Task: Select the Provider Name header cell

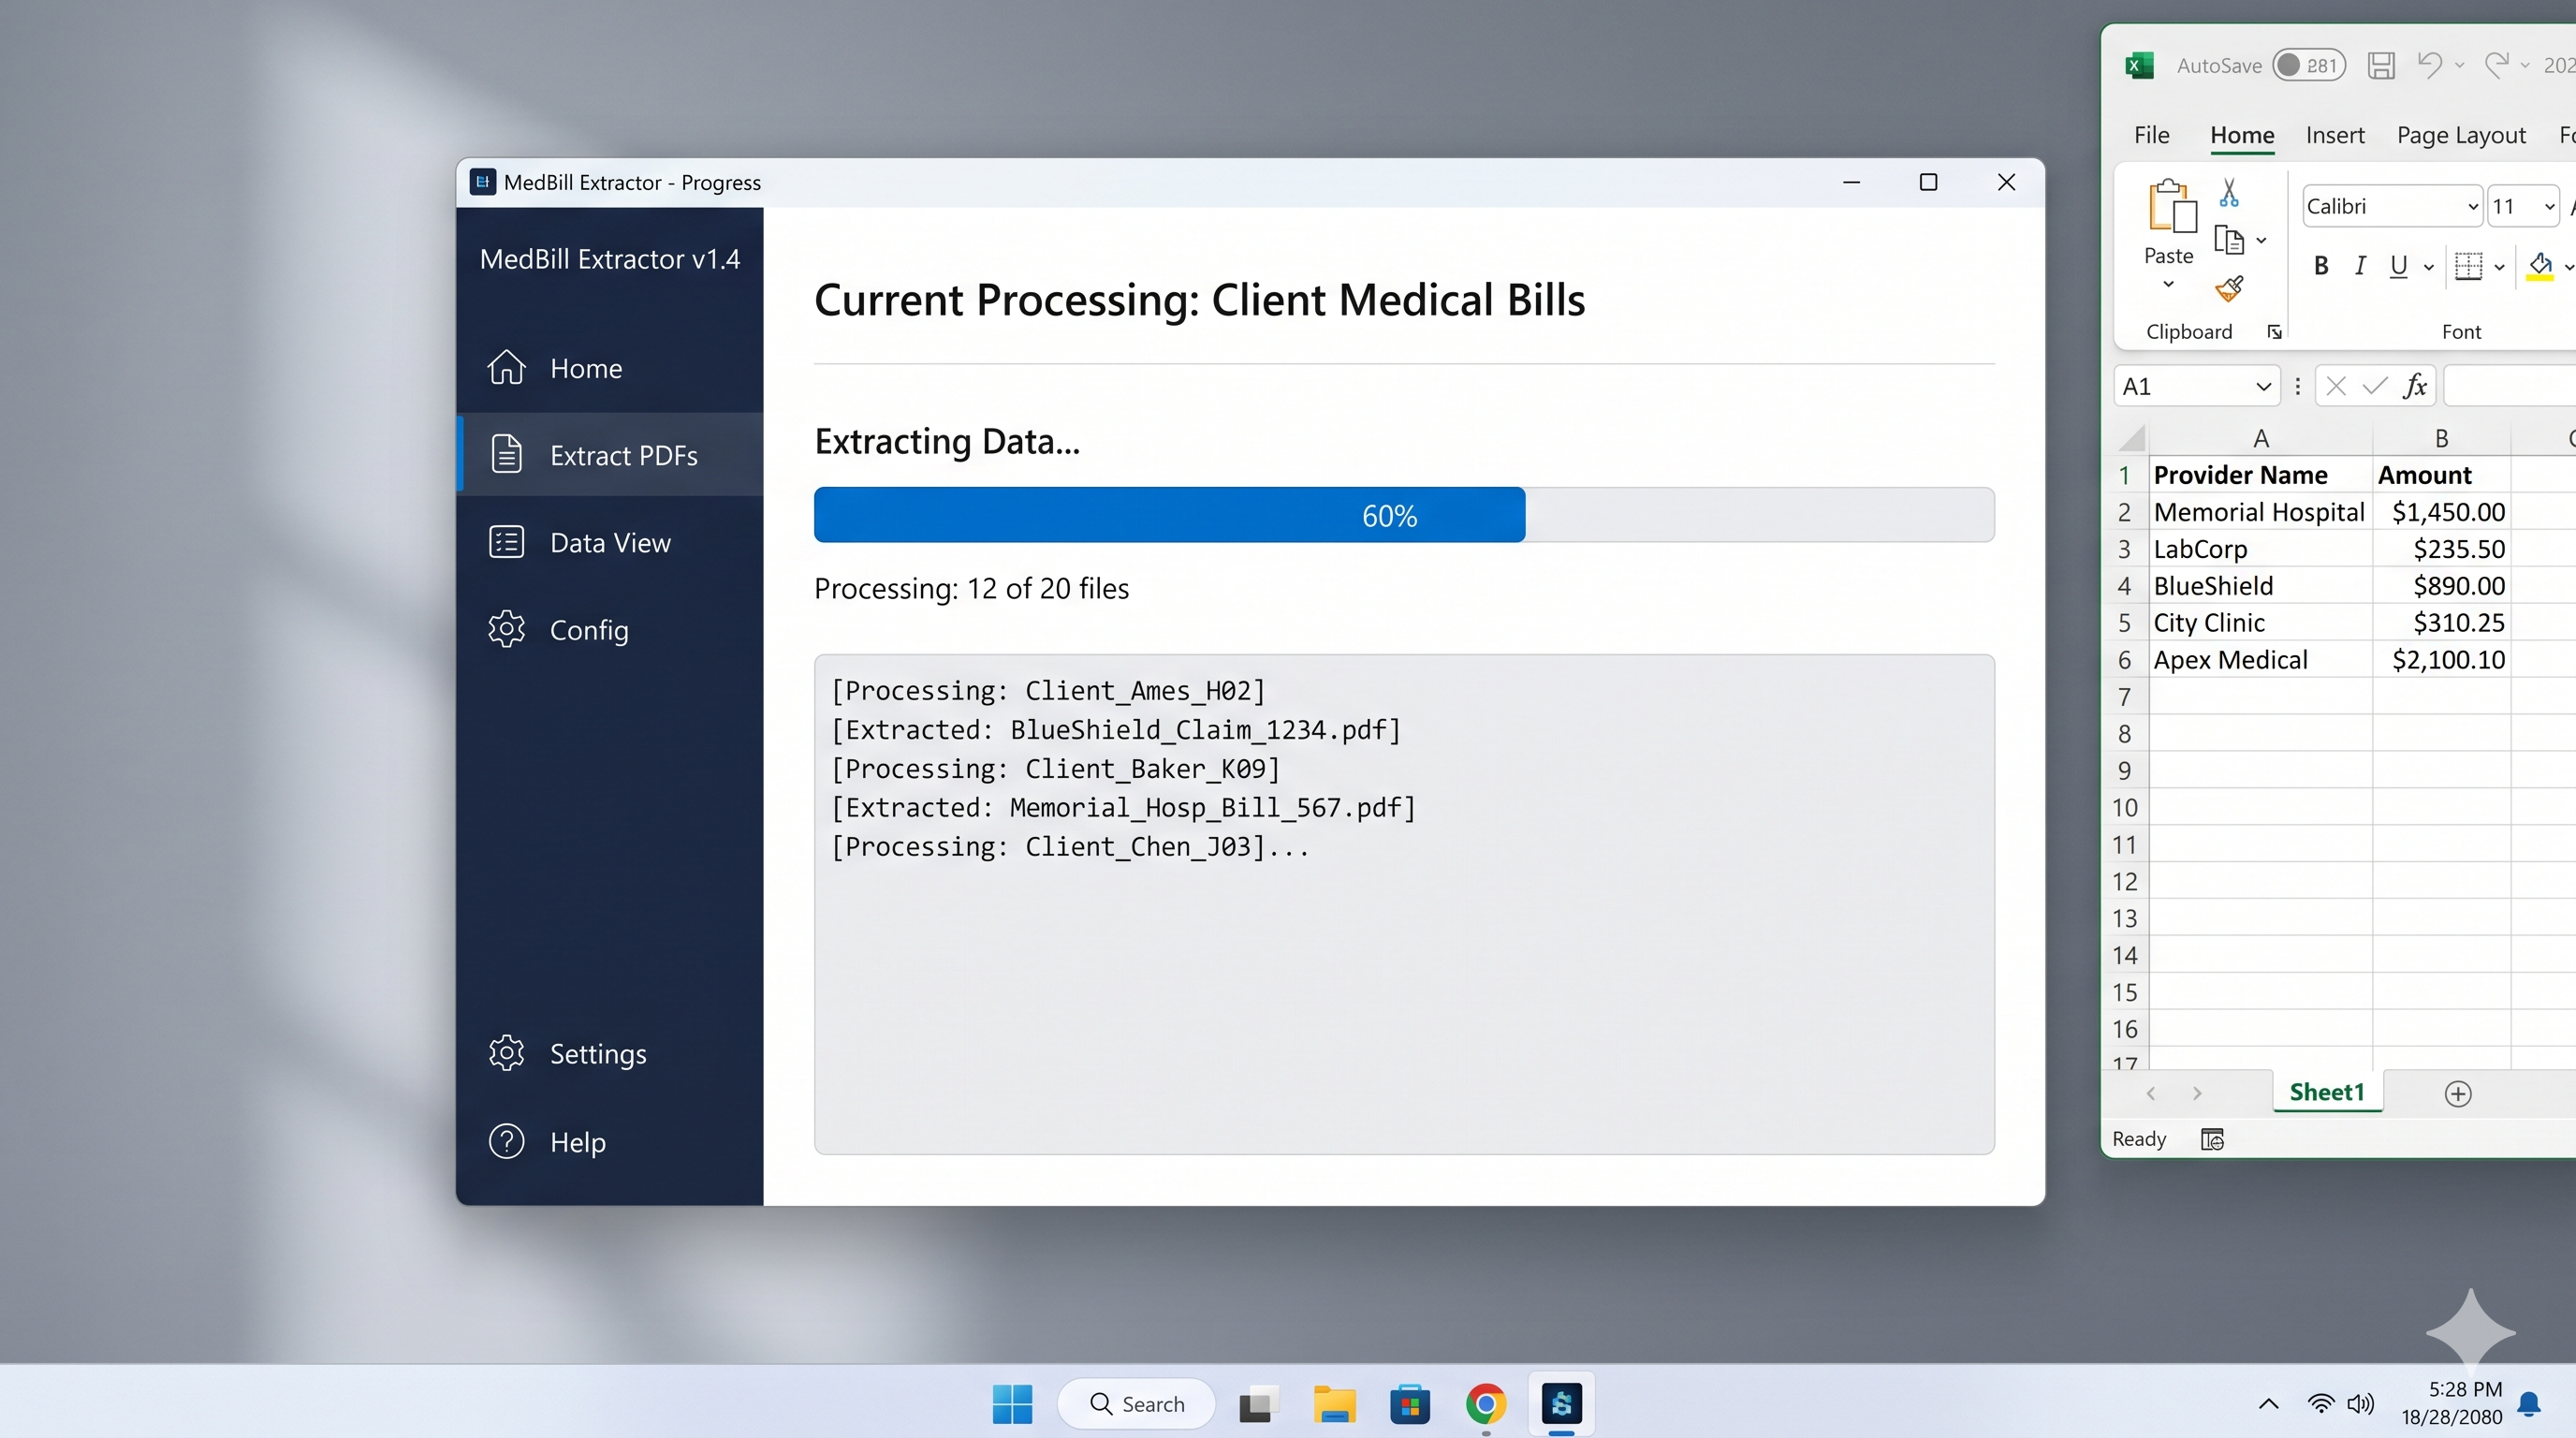Action: (2260, 475)
